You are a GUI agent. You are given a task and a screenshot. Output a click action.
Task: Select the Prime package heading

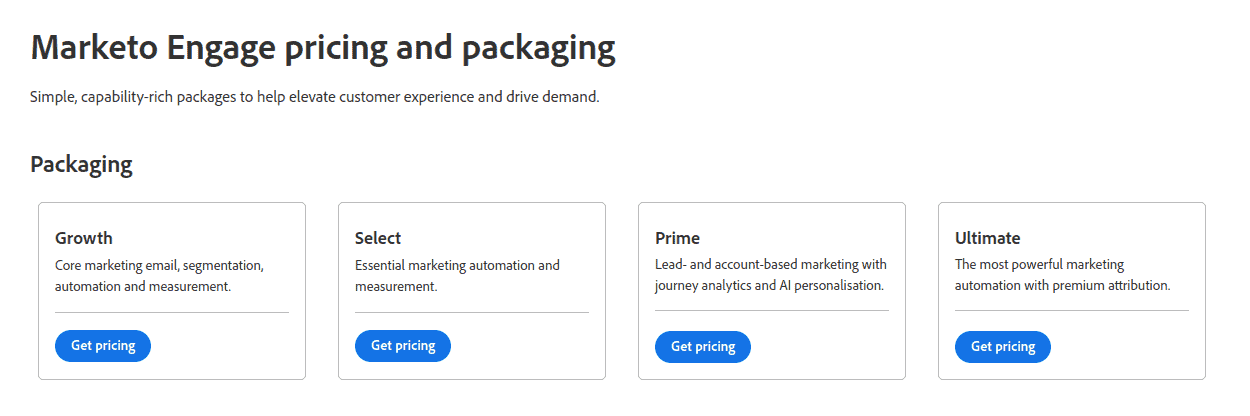coord(677,238)
